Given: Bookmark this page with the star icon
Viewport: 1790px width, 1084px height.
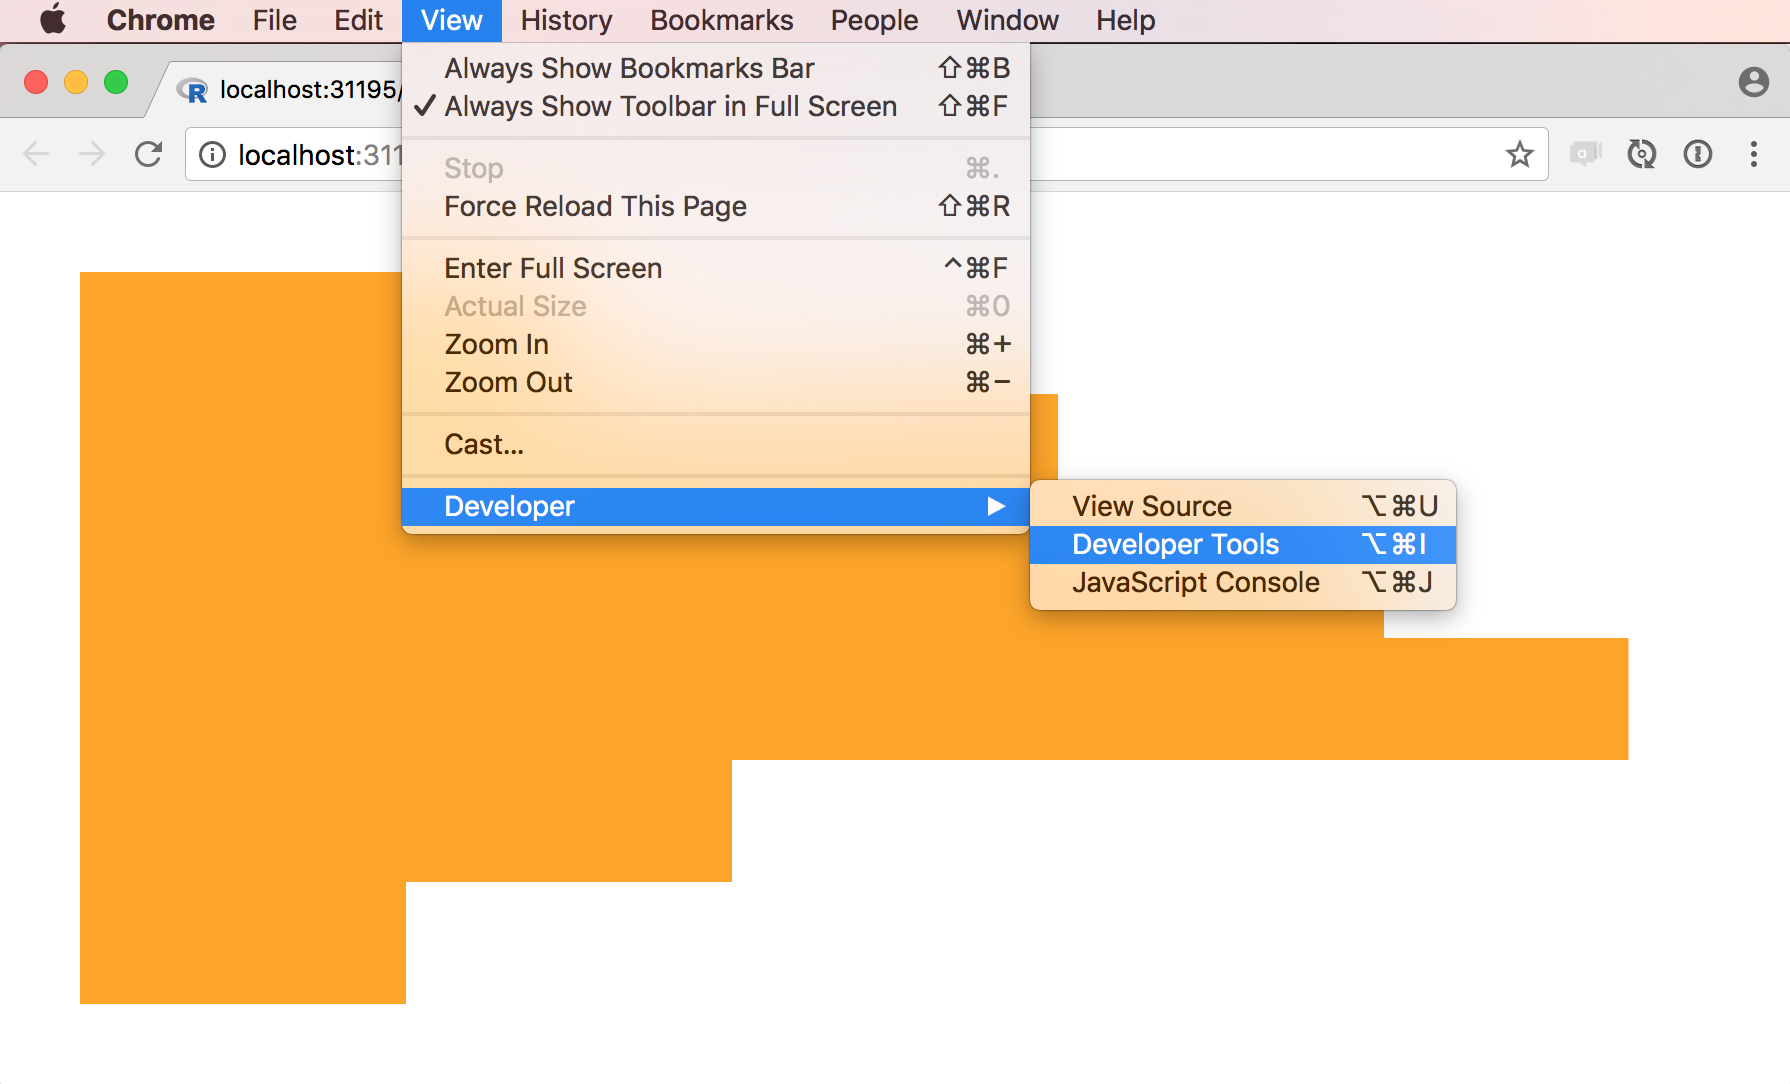Looking at the screenshot, I should [1520, 154].
